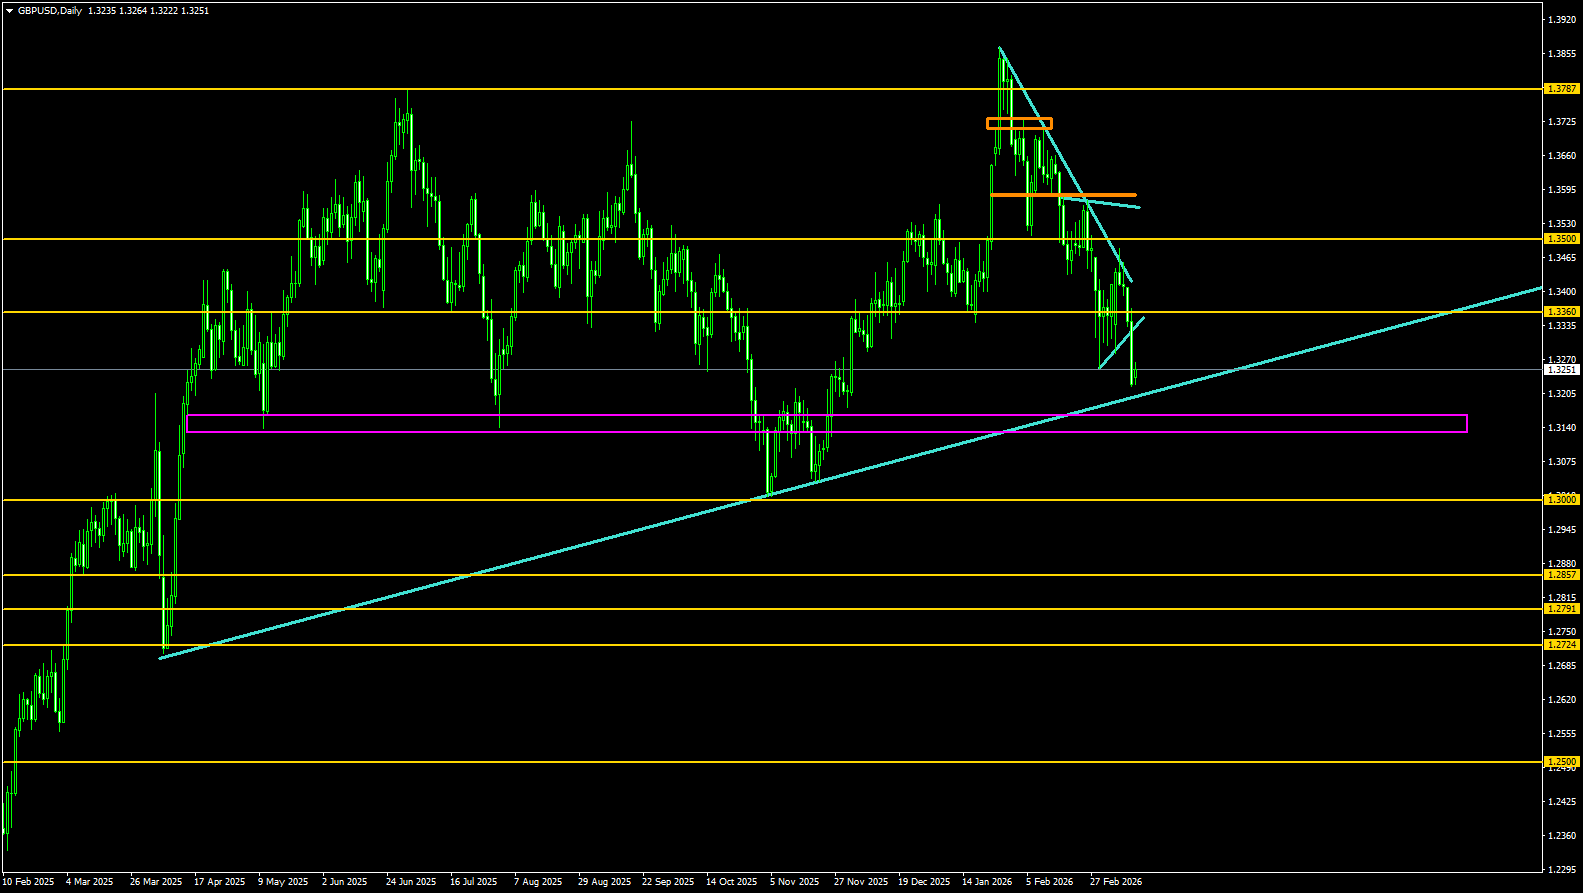This screenshot has height=893, width=1583.
Task: Select the 1.3787 horizontal level price tag
Action: 1562,89
